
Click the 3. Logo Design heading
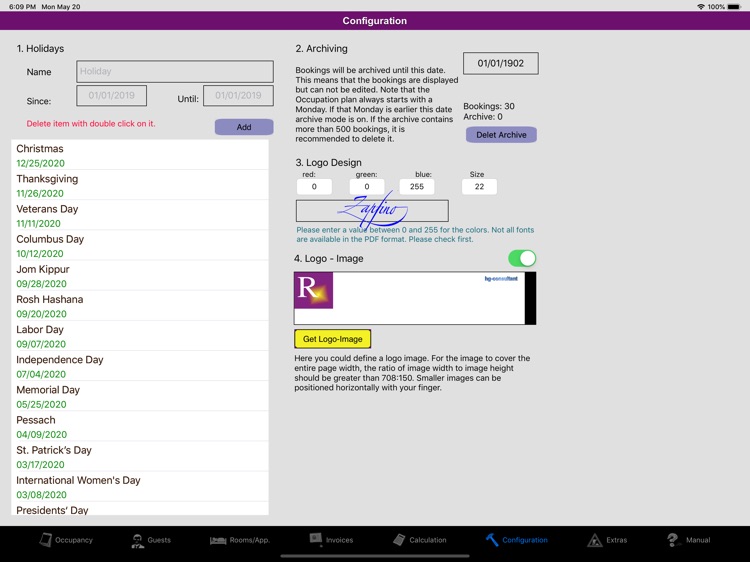click(328, 162)
